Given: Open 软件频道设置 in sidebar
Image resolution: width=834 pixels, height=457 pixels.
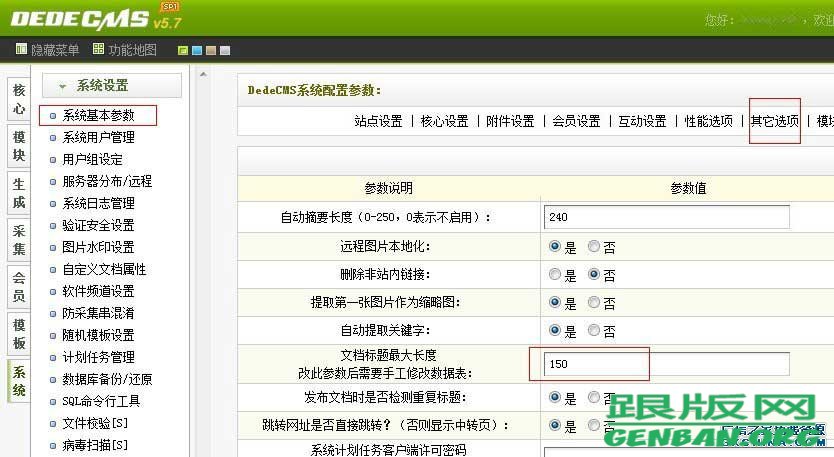Looking at the screenshot, I should coord(98,291).
